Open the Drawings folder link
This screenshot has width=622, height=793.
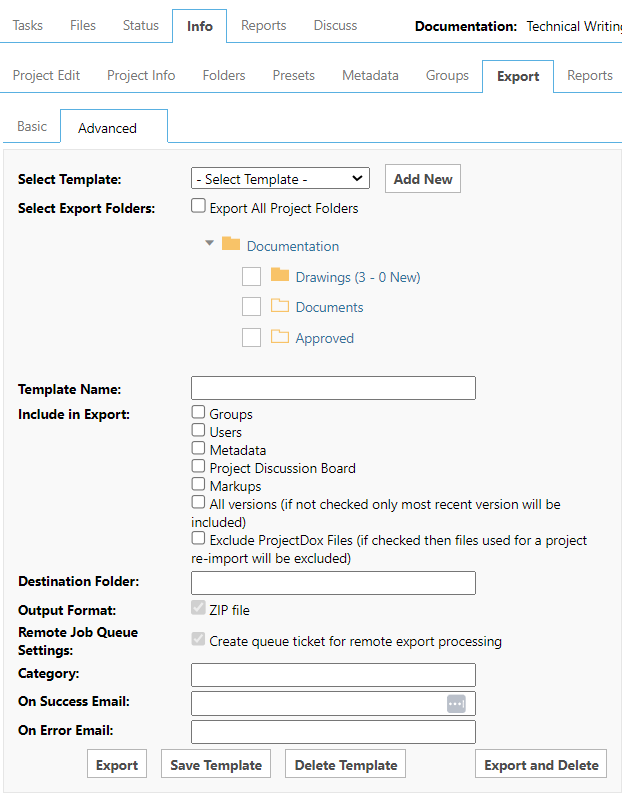[357, 277]
